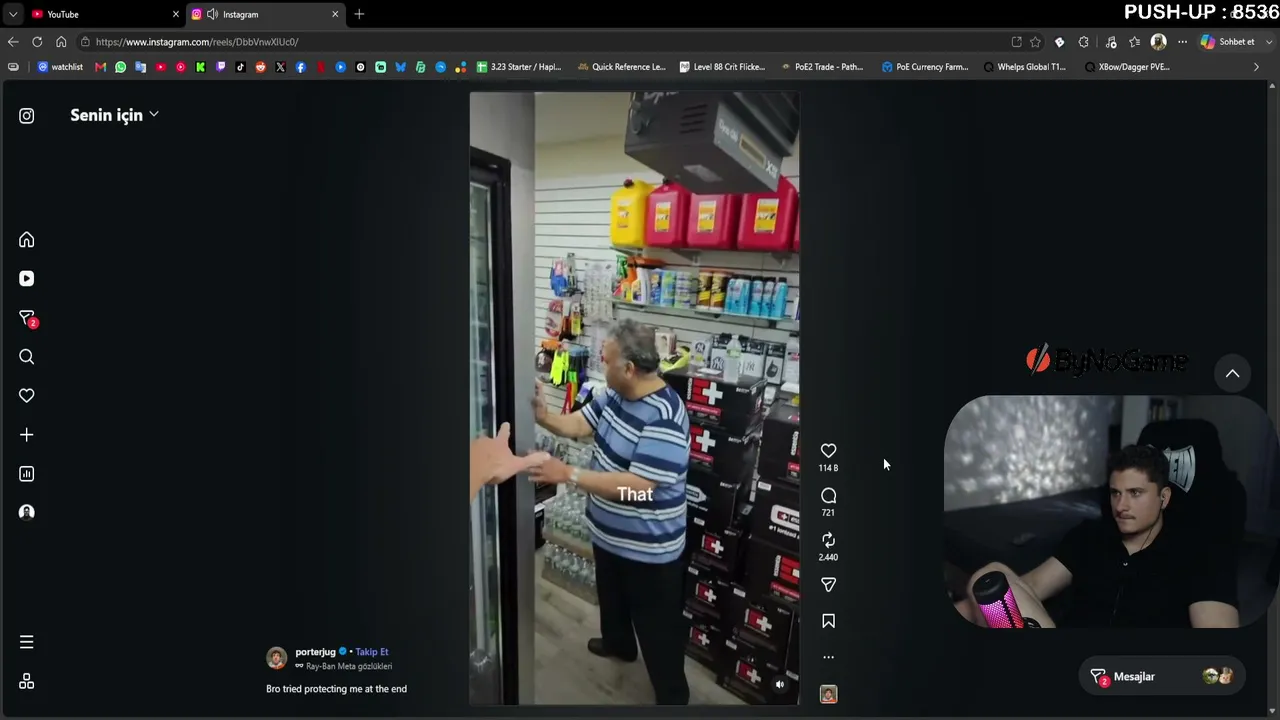Open the '3.23 Starter / Hapl...' bookmark

pos(519,67)
